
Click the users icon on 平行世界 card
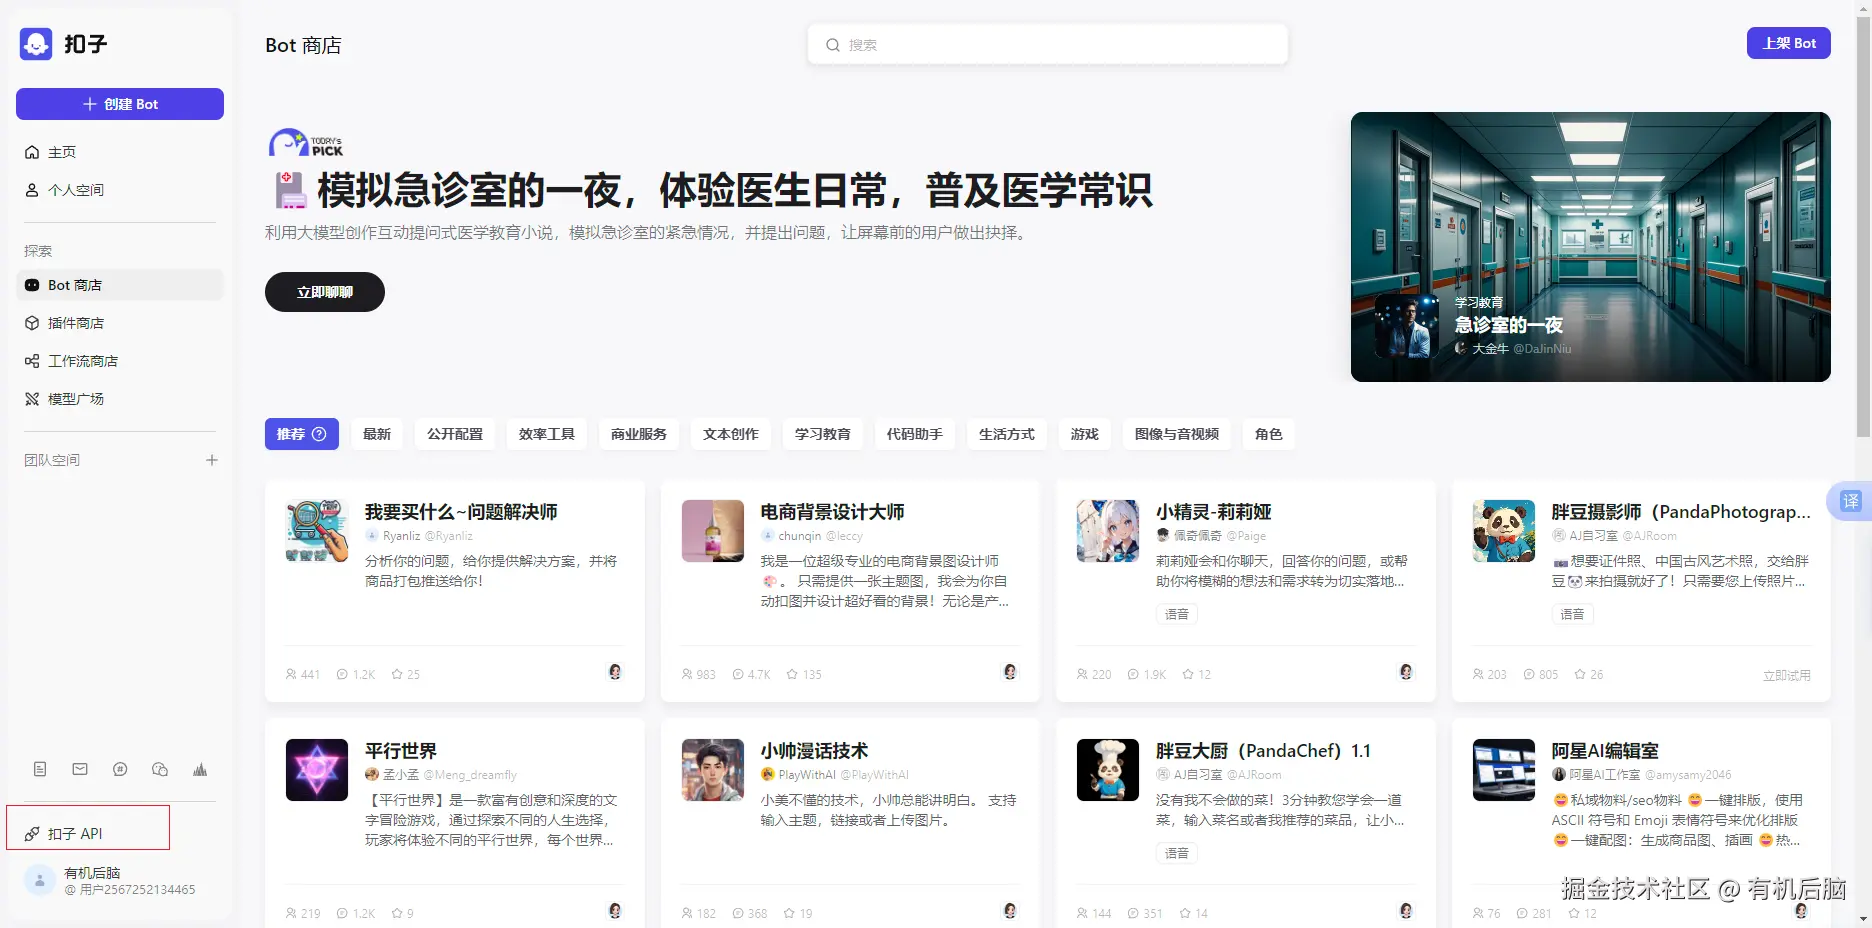(291, 914)
